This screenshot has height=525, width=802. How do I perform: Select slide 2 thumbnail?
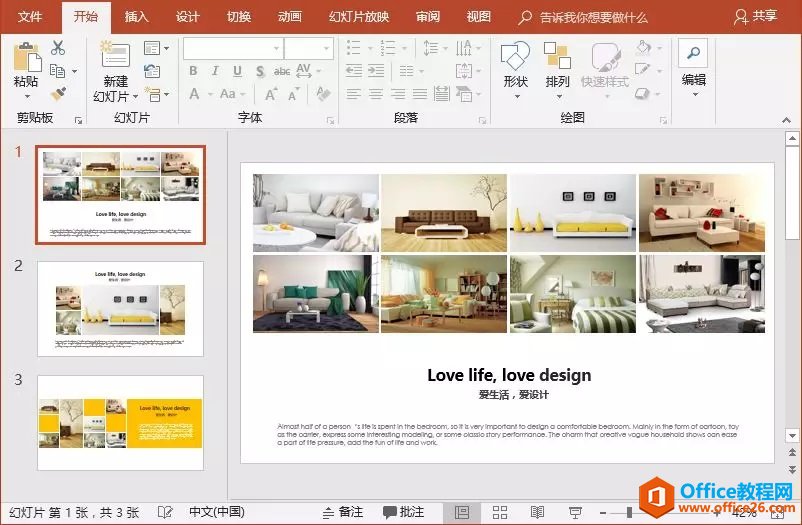click(120, 308)
